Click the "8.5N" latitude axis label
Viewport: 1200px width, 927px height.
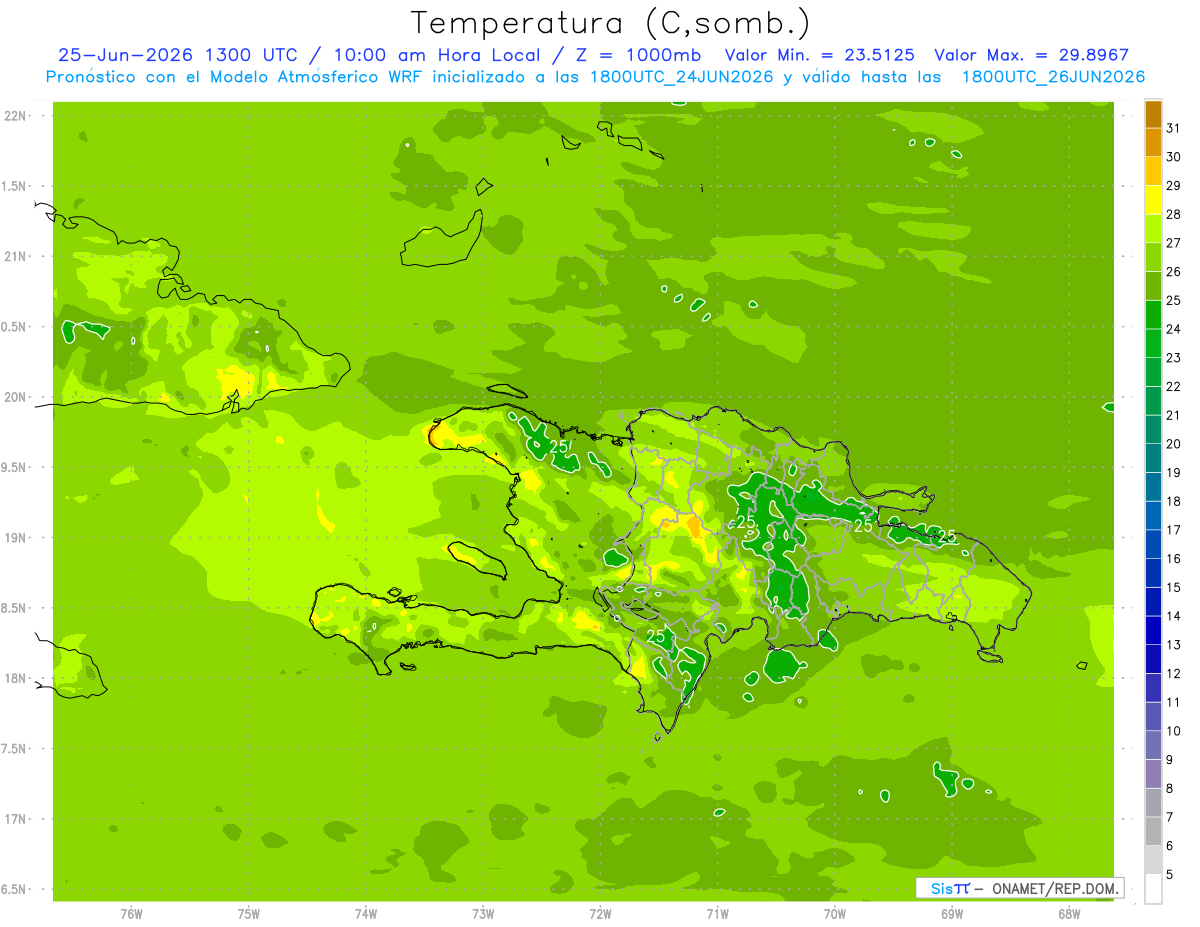tap(15, 608)
